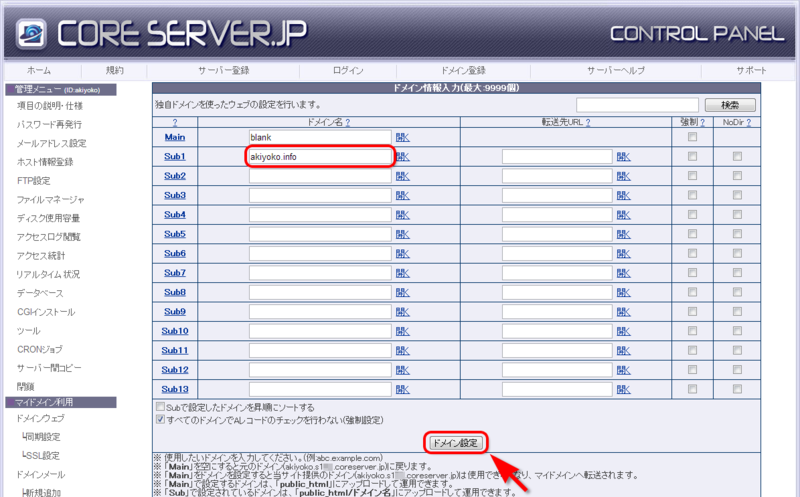This screenshot has height=497, width=800.
Task: Uncheck すべてのドメインでAレコードのチェックを行わない checkbox
Action: [x=160, y=419]
